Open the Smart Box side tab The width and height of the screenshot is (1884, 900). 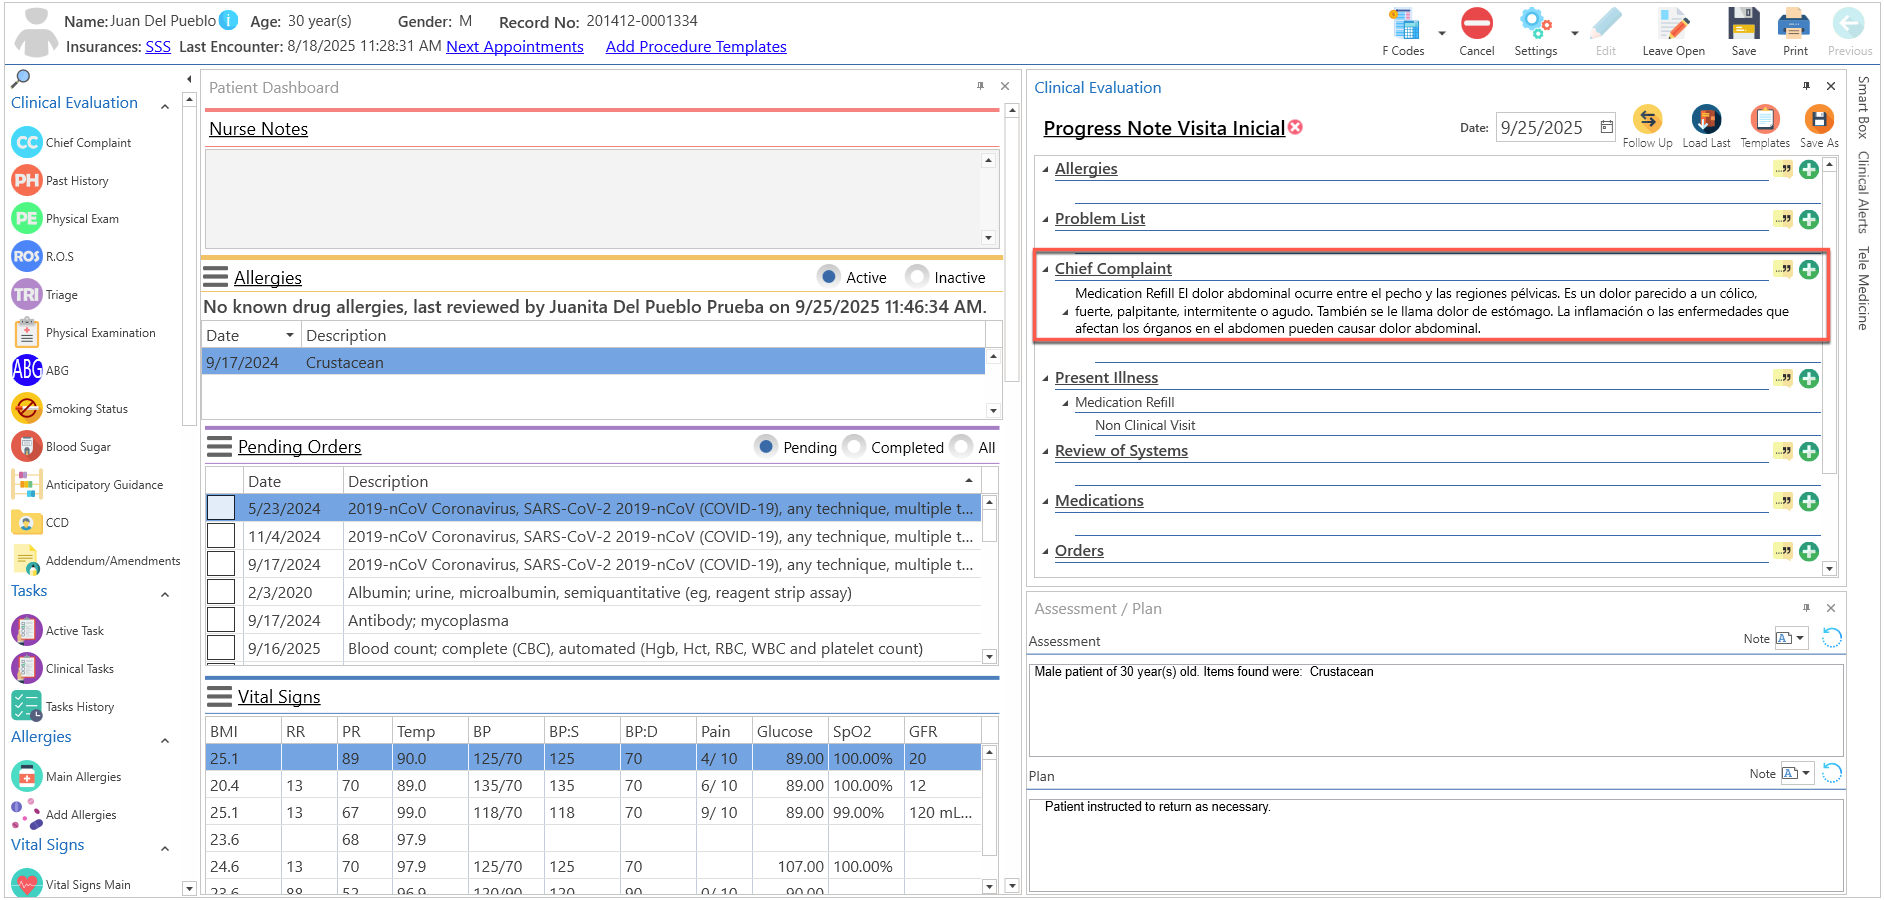(x=1863, y=107)
